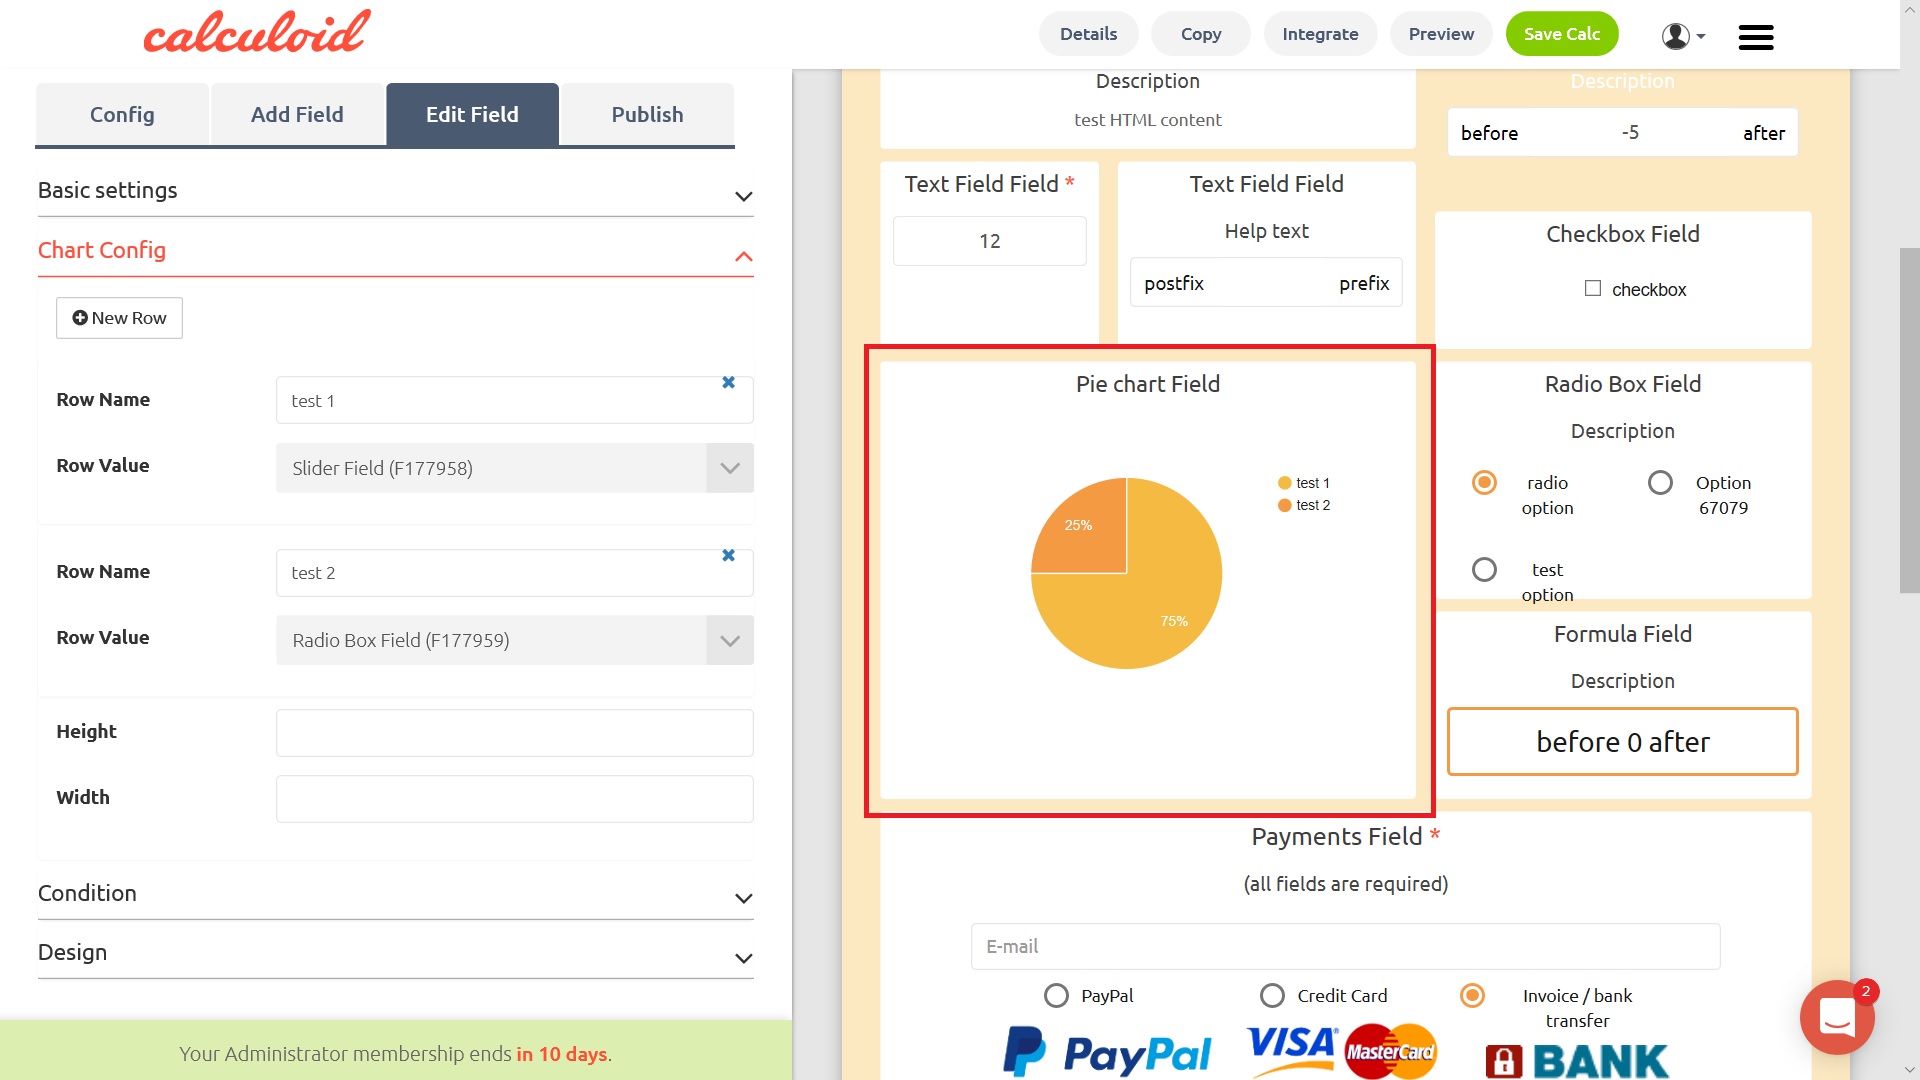Tick the checkbox in Checkbox Field
This screenshot has height=1080, width=1920.
(x=1593, y=288)
